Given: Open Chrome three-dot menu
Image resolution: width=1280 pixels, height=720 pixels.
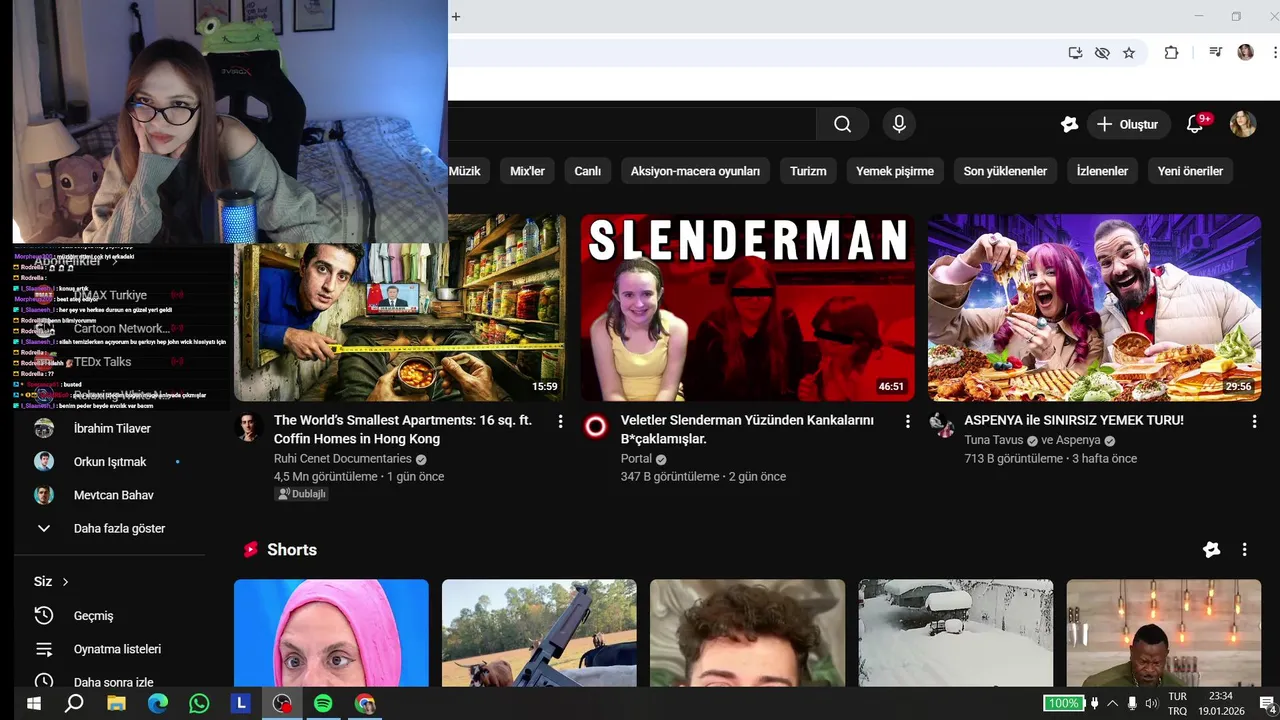Looking at the screenshot, I should pos(1276,53).
